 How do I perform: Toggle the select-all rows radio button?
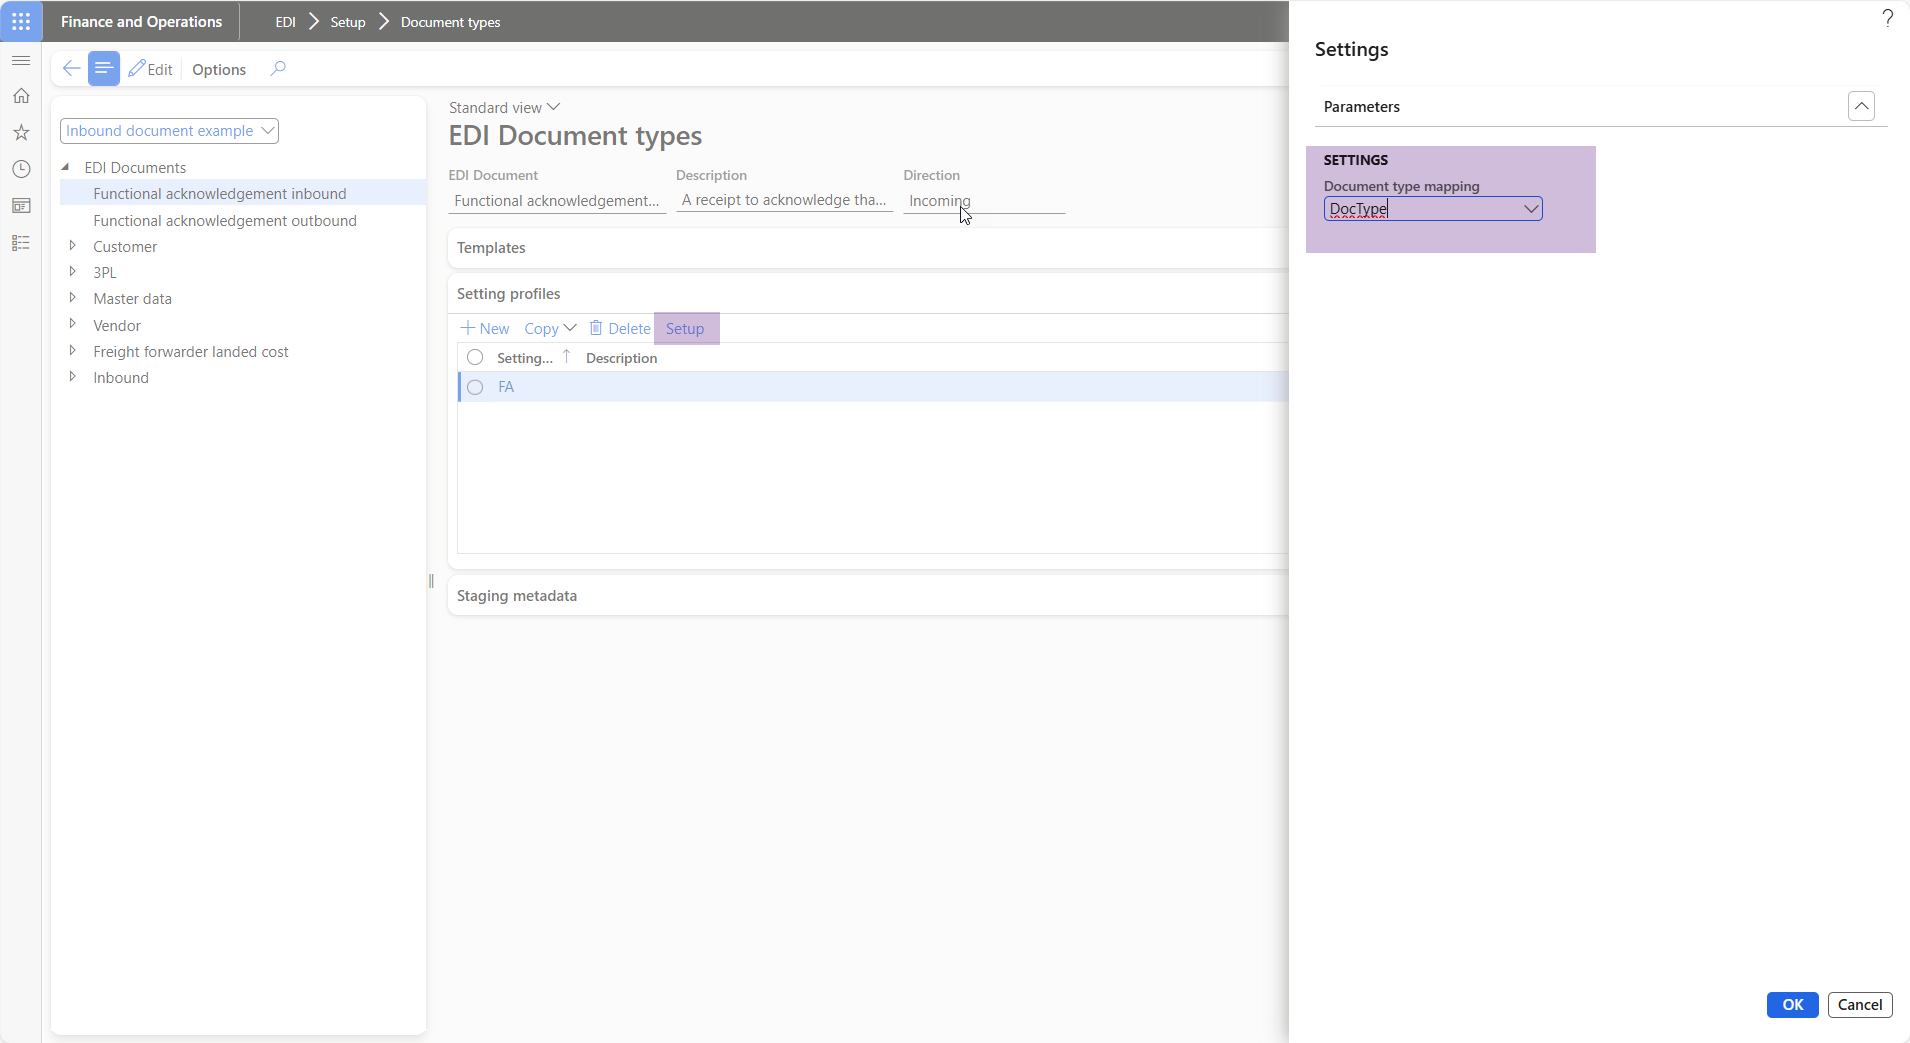(475, 358)
